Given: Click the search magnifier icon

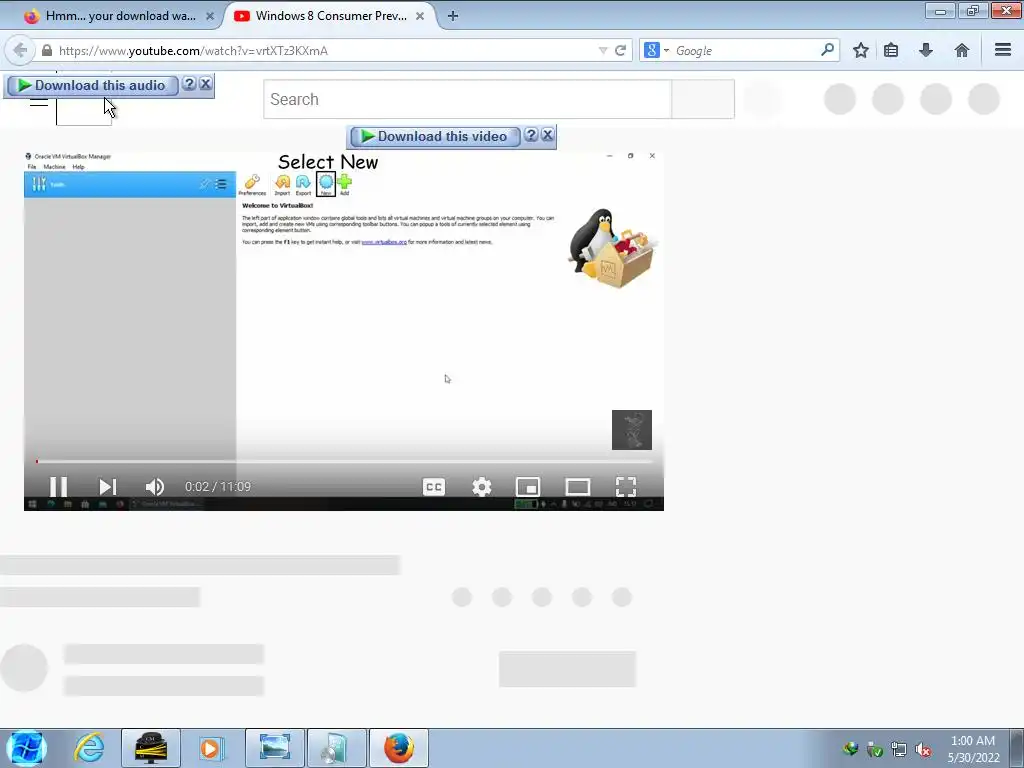Looking at the screenshot, I should click(827, 50).
